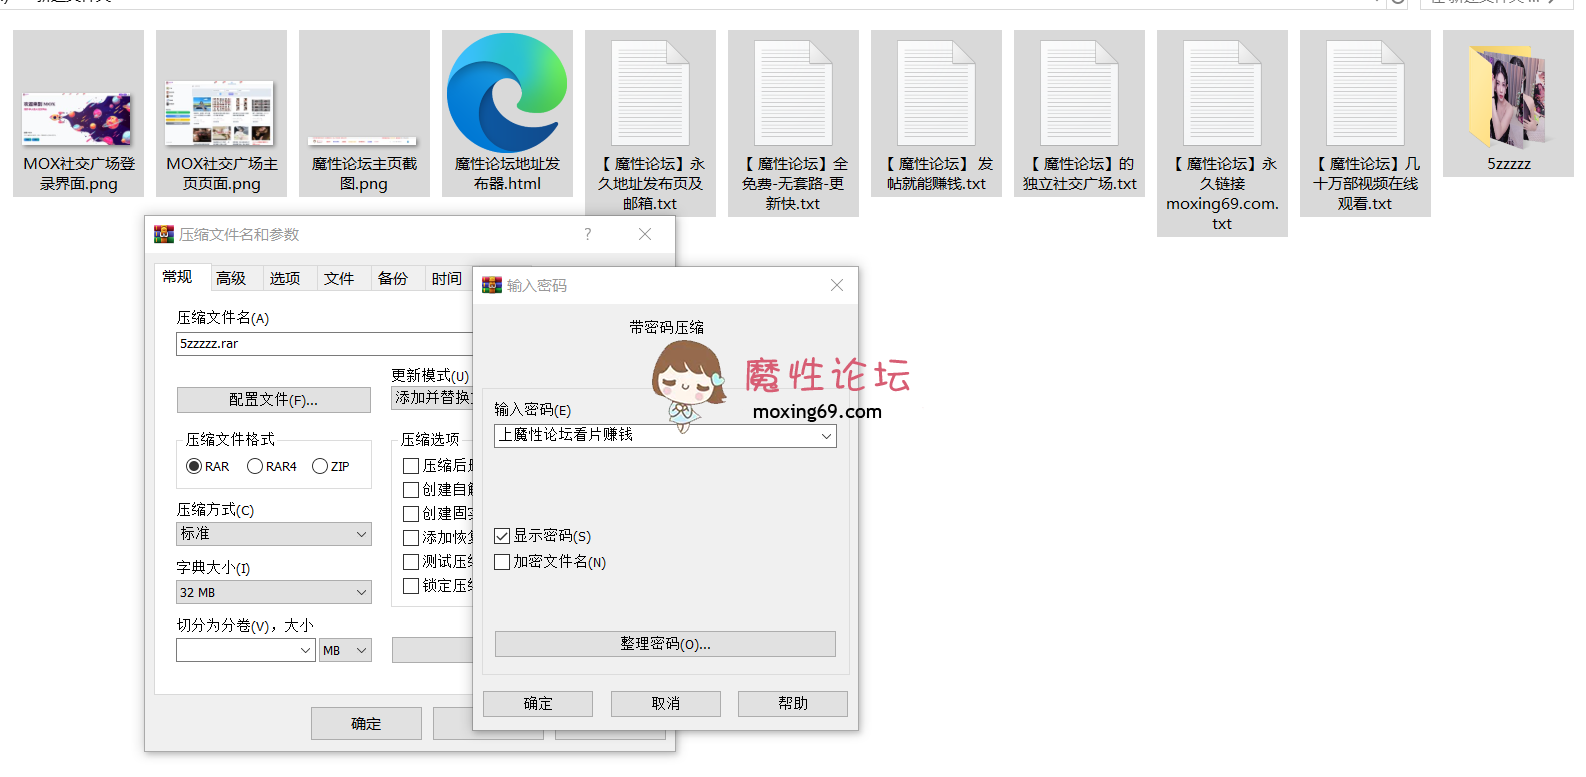Select 魔性论坛主页截图.png file
1586x777 pixels.
coord(363,141)
